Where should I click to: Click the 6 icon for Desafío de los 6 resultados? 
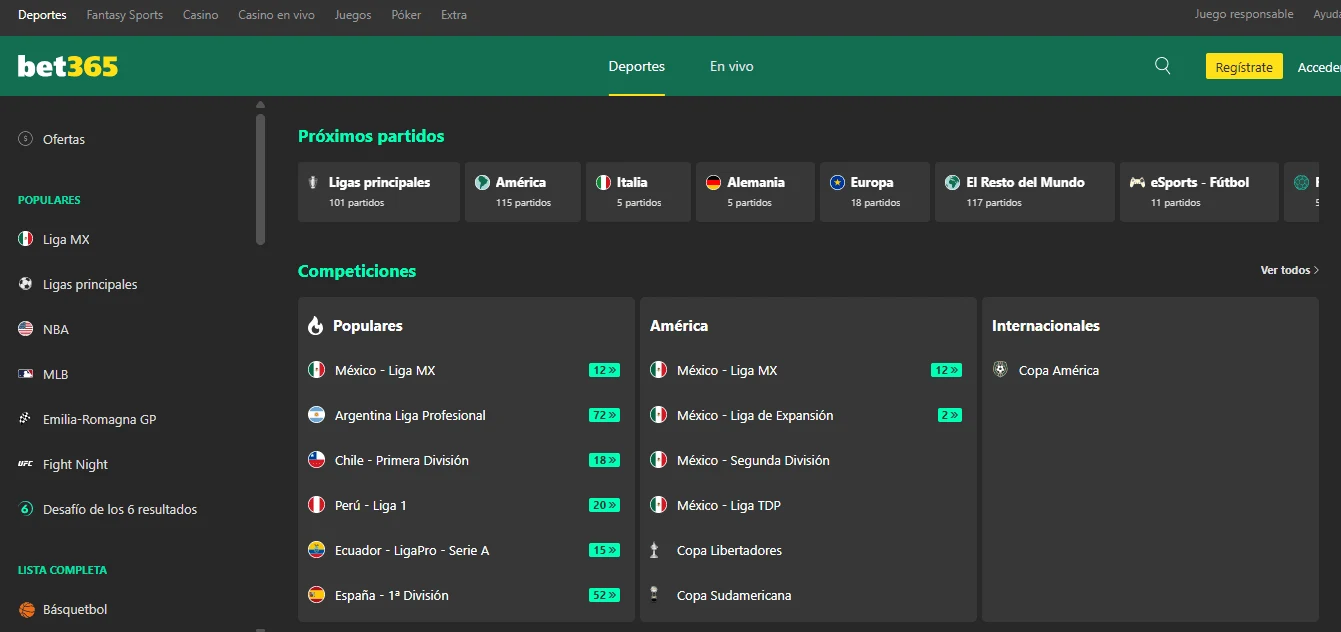click(x=26, y=509)
